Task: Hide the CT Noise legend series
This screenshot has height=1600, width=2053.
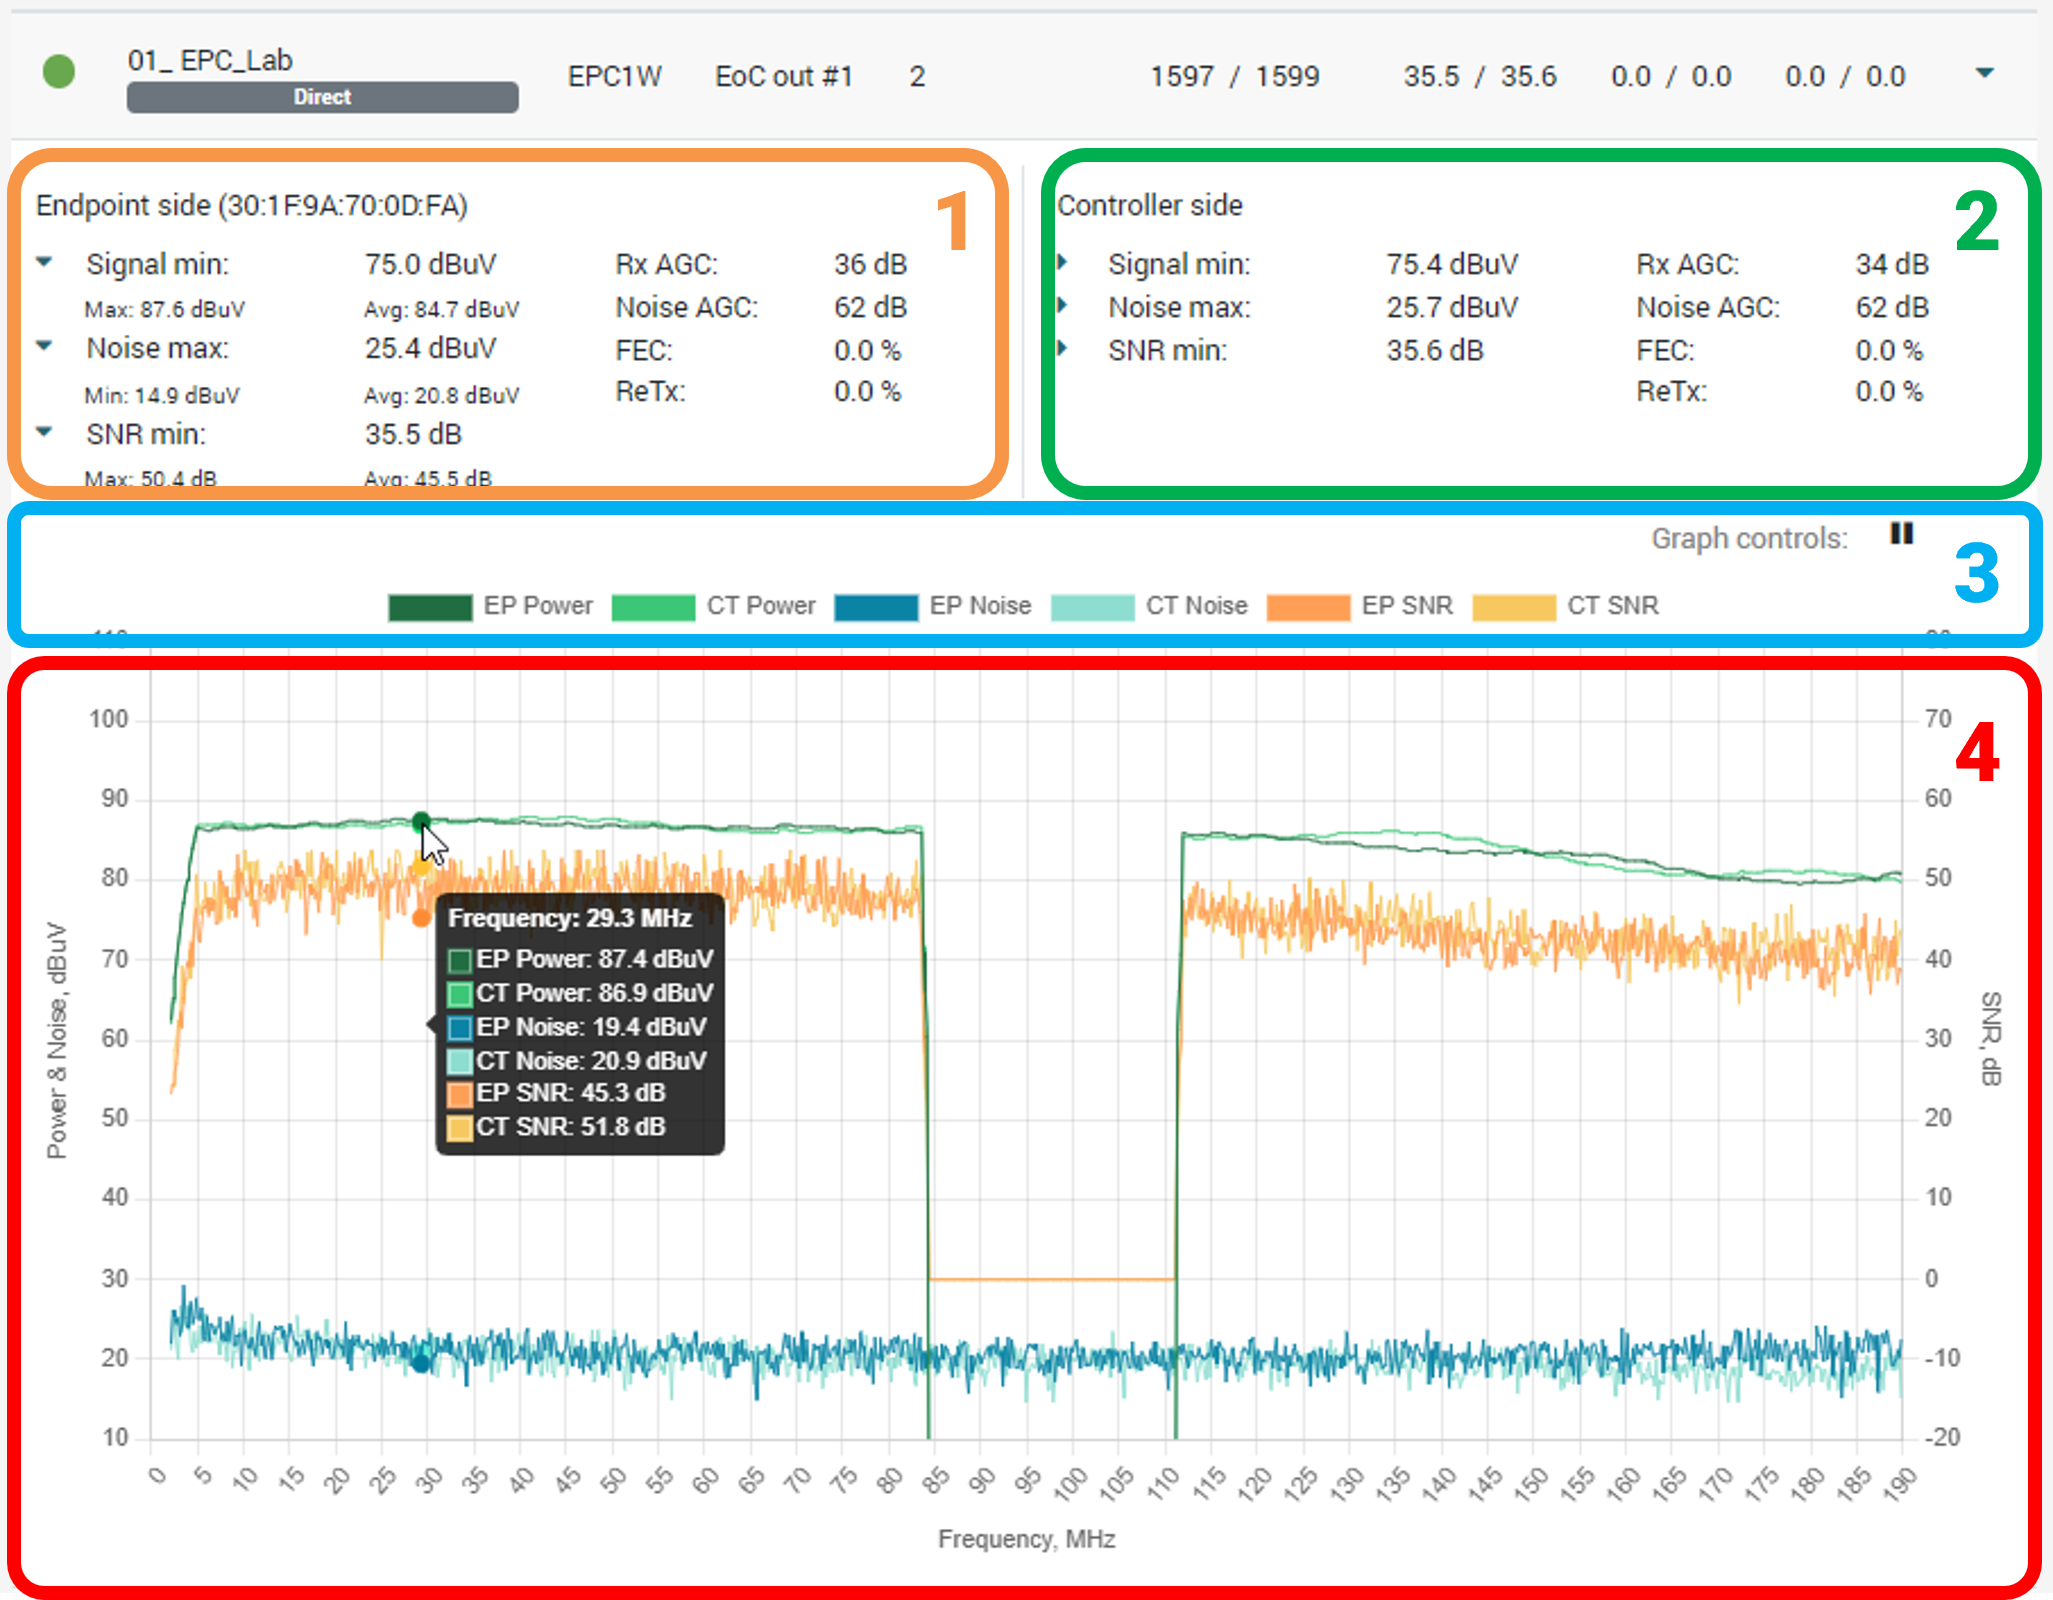Action: tap(1092, 607)
